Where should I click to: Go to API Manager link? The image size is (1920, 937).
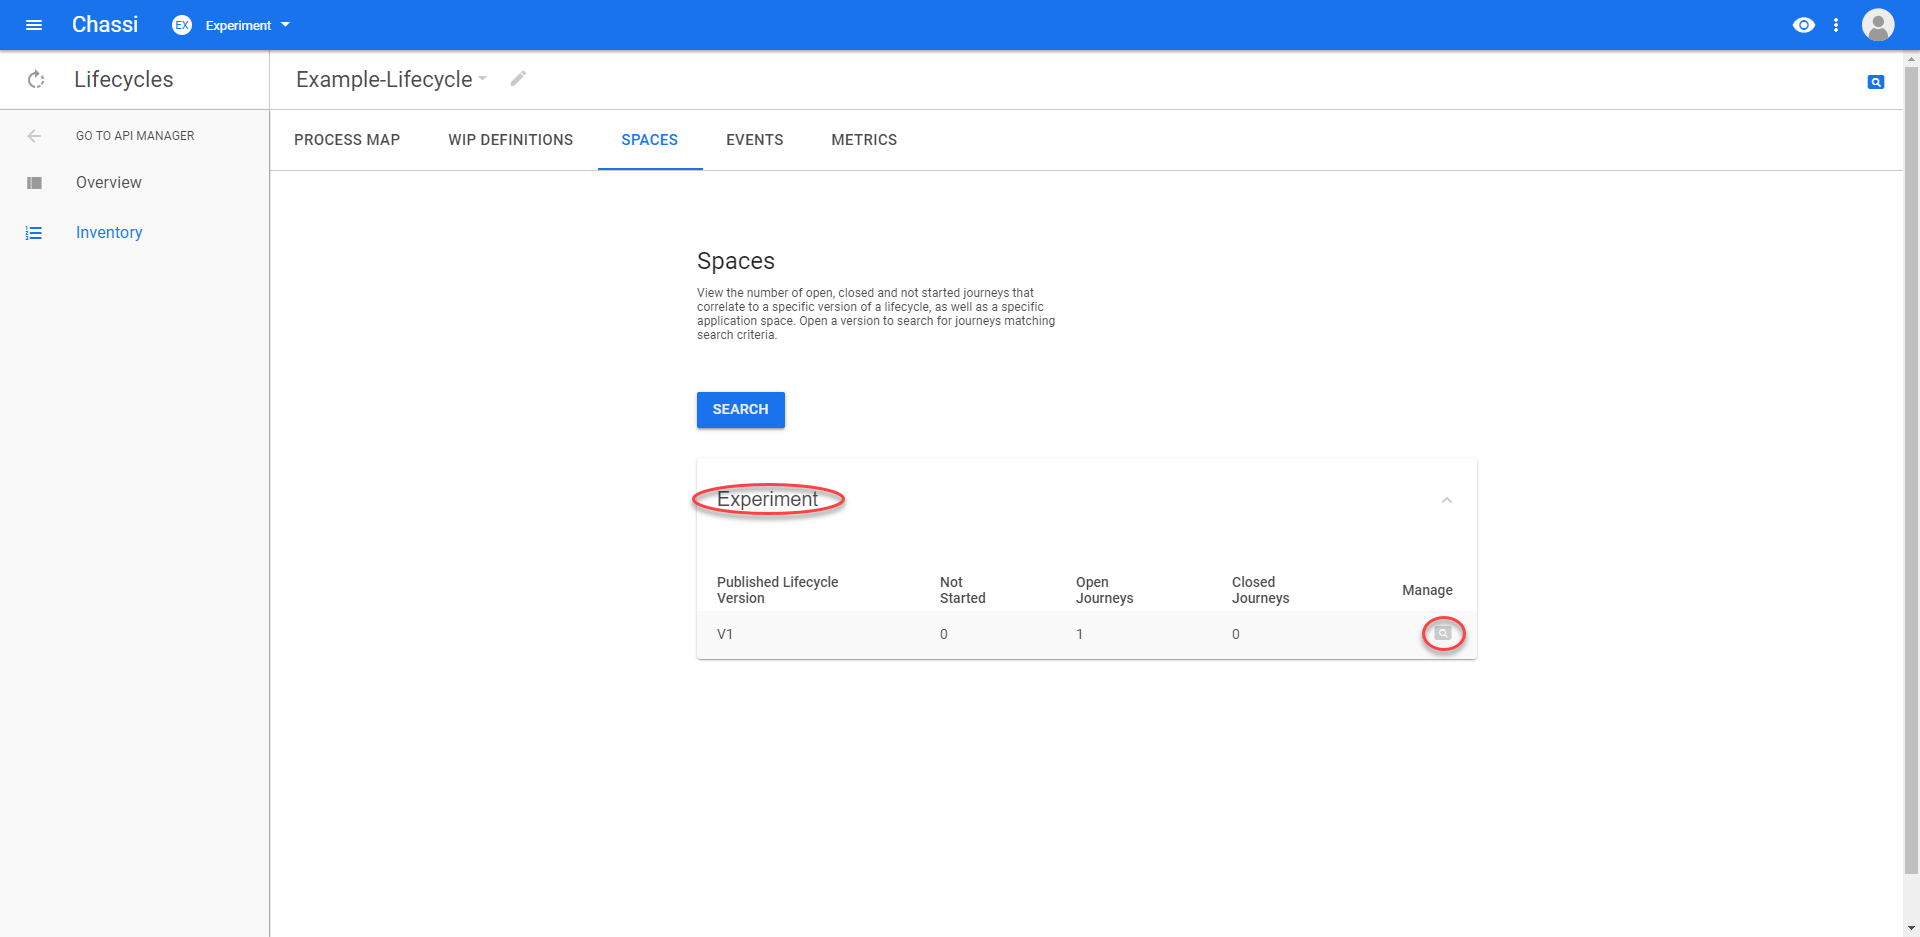pos(135,136)
